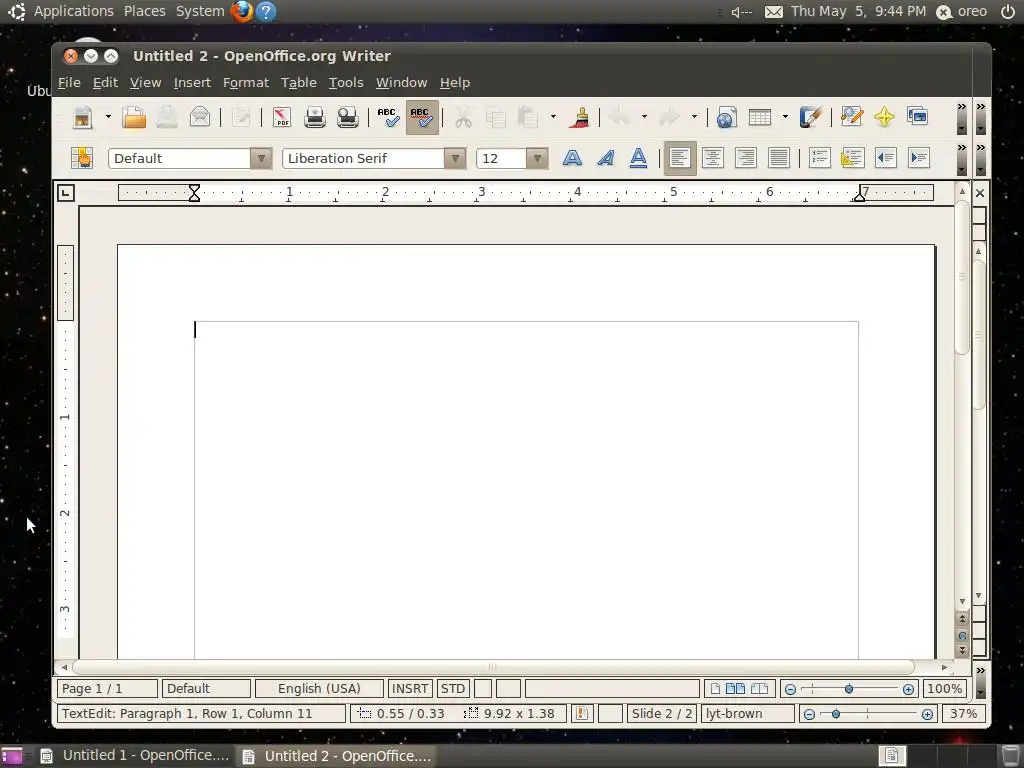This screenshot has height=768, width=1024.
Task: Run Spelling and Grammar check
Action: click(x=389, y=118)
